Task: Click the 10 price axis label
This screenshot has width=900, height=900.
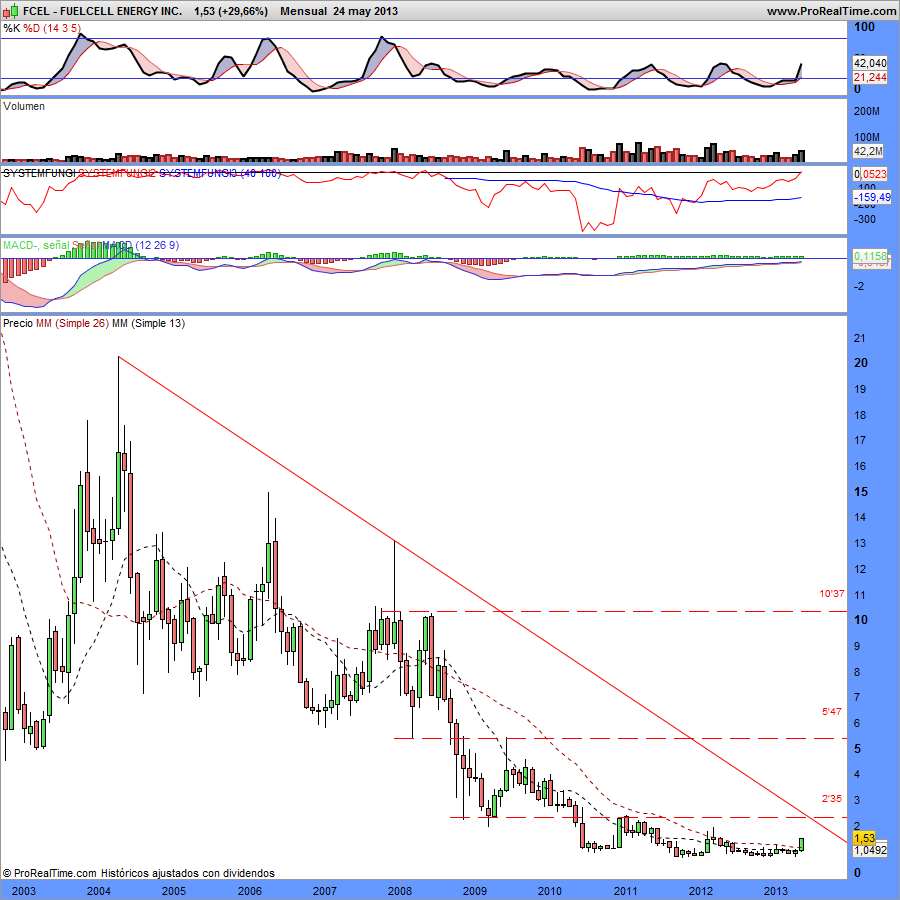Action: coord(861,620)
